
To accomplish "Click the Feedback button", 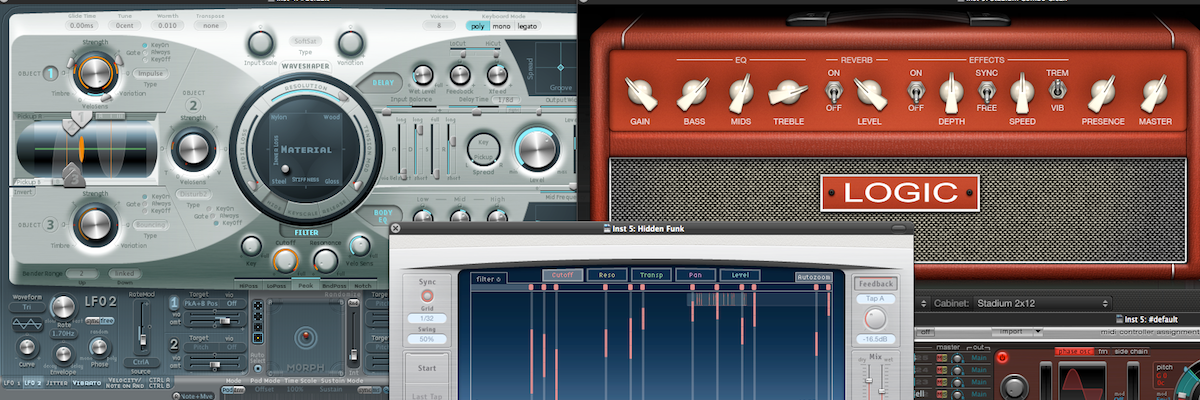I will click(x=876, y=284).
